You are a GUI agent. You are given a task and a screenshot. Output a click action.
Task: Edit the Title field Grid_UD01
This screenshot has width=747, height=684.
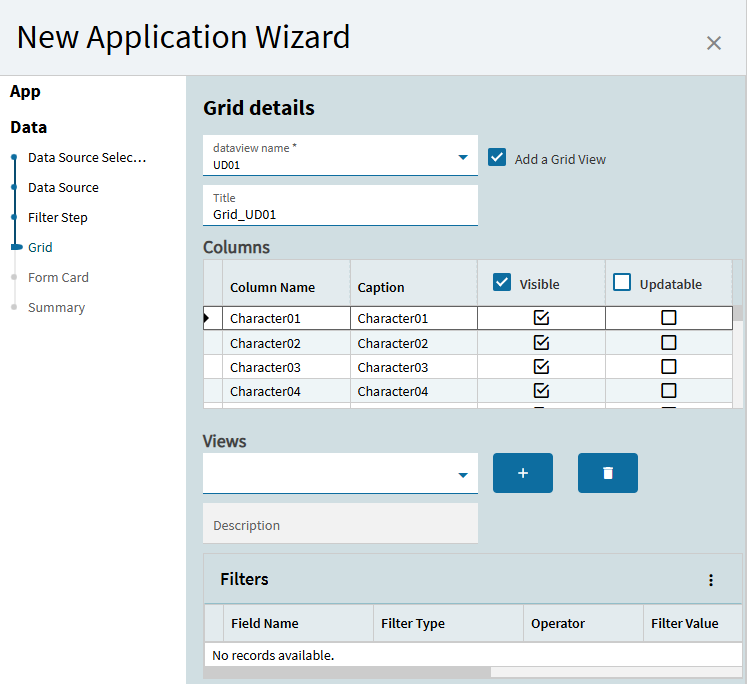tap(340, 205)
